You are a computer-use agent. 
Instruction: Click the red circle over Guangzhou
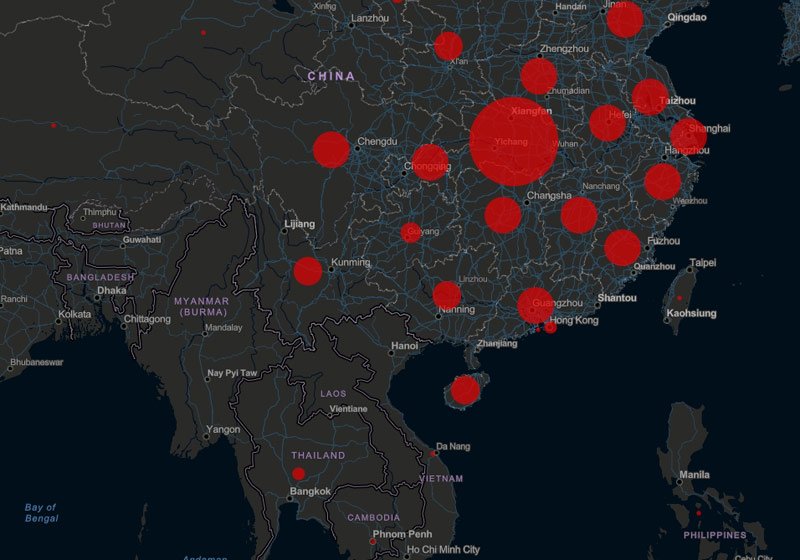click(535, 305)
